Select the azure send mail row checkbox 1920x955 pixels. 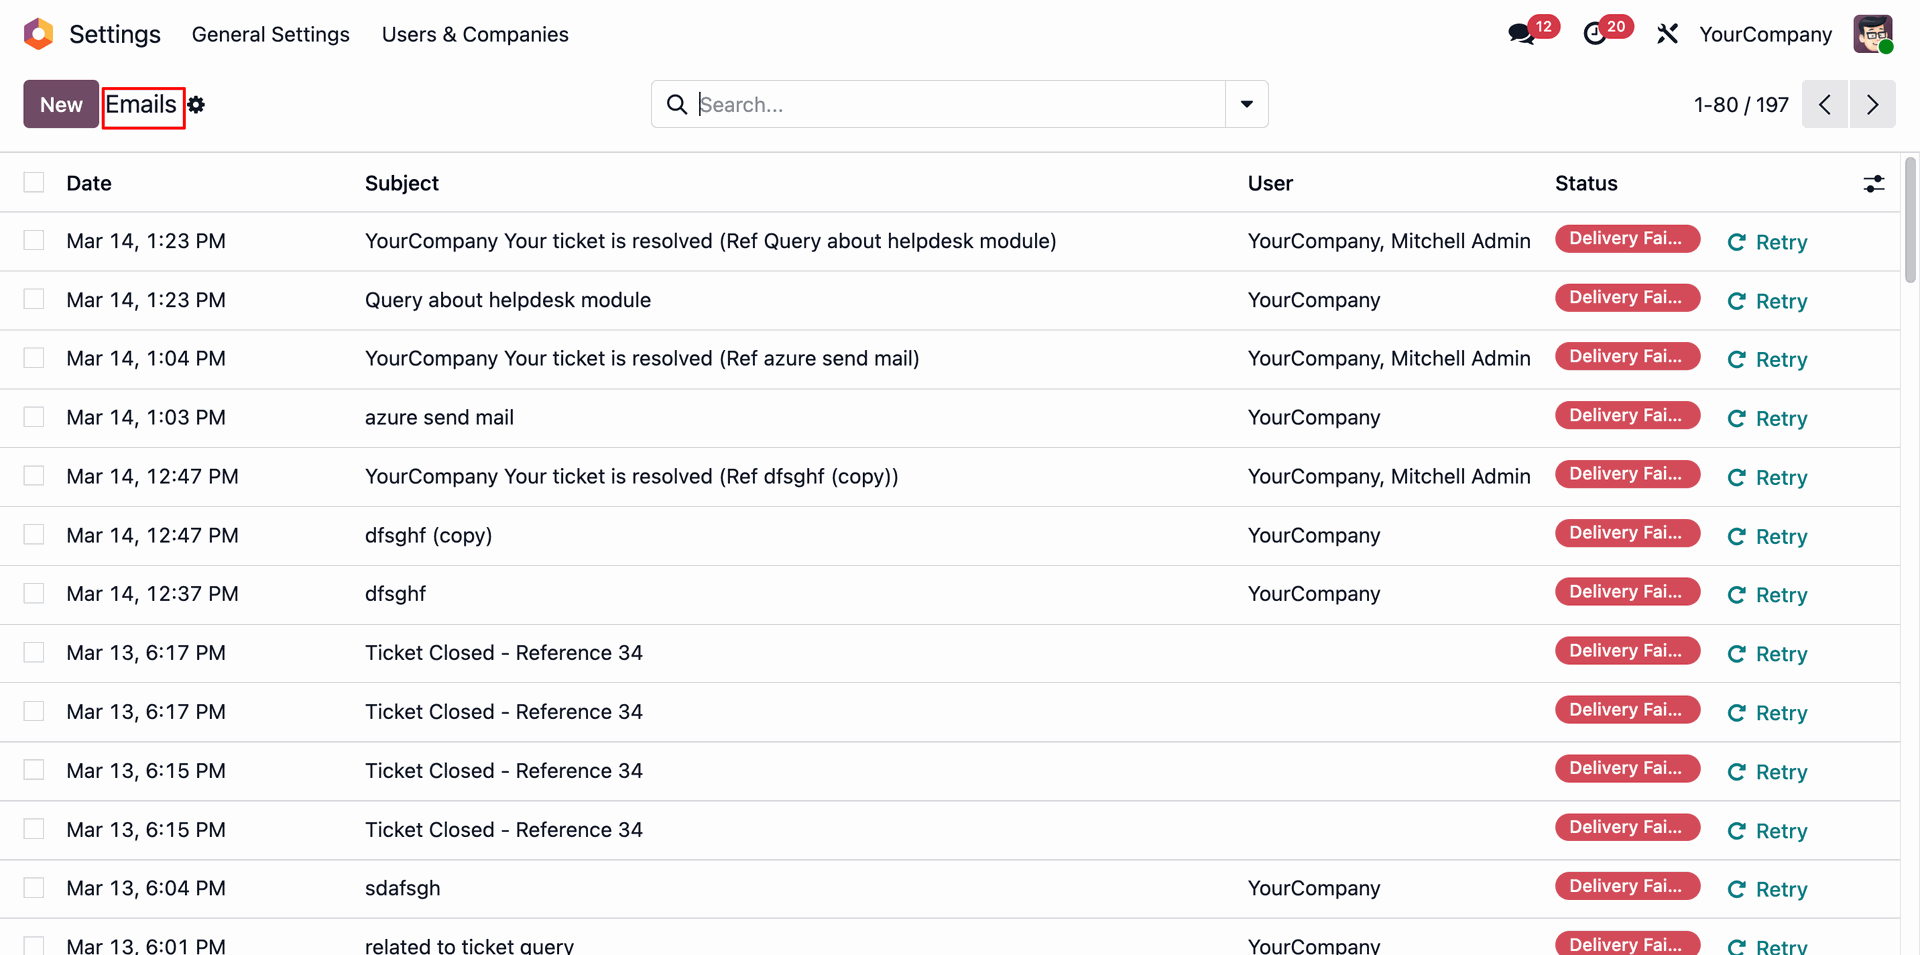(x=34, y=417)
